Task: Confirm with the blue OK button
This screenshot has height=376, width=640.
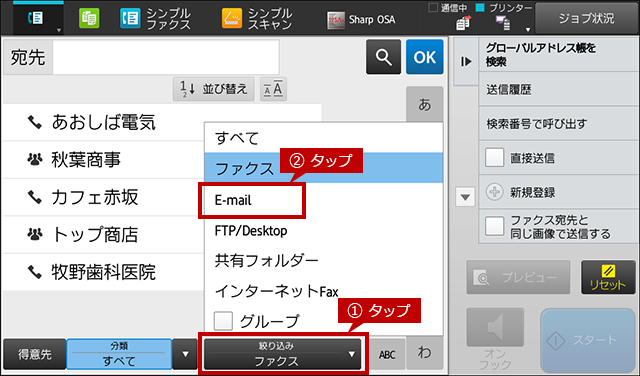Action: pyautogui.click(x=424, y=57)
